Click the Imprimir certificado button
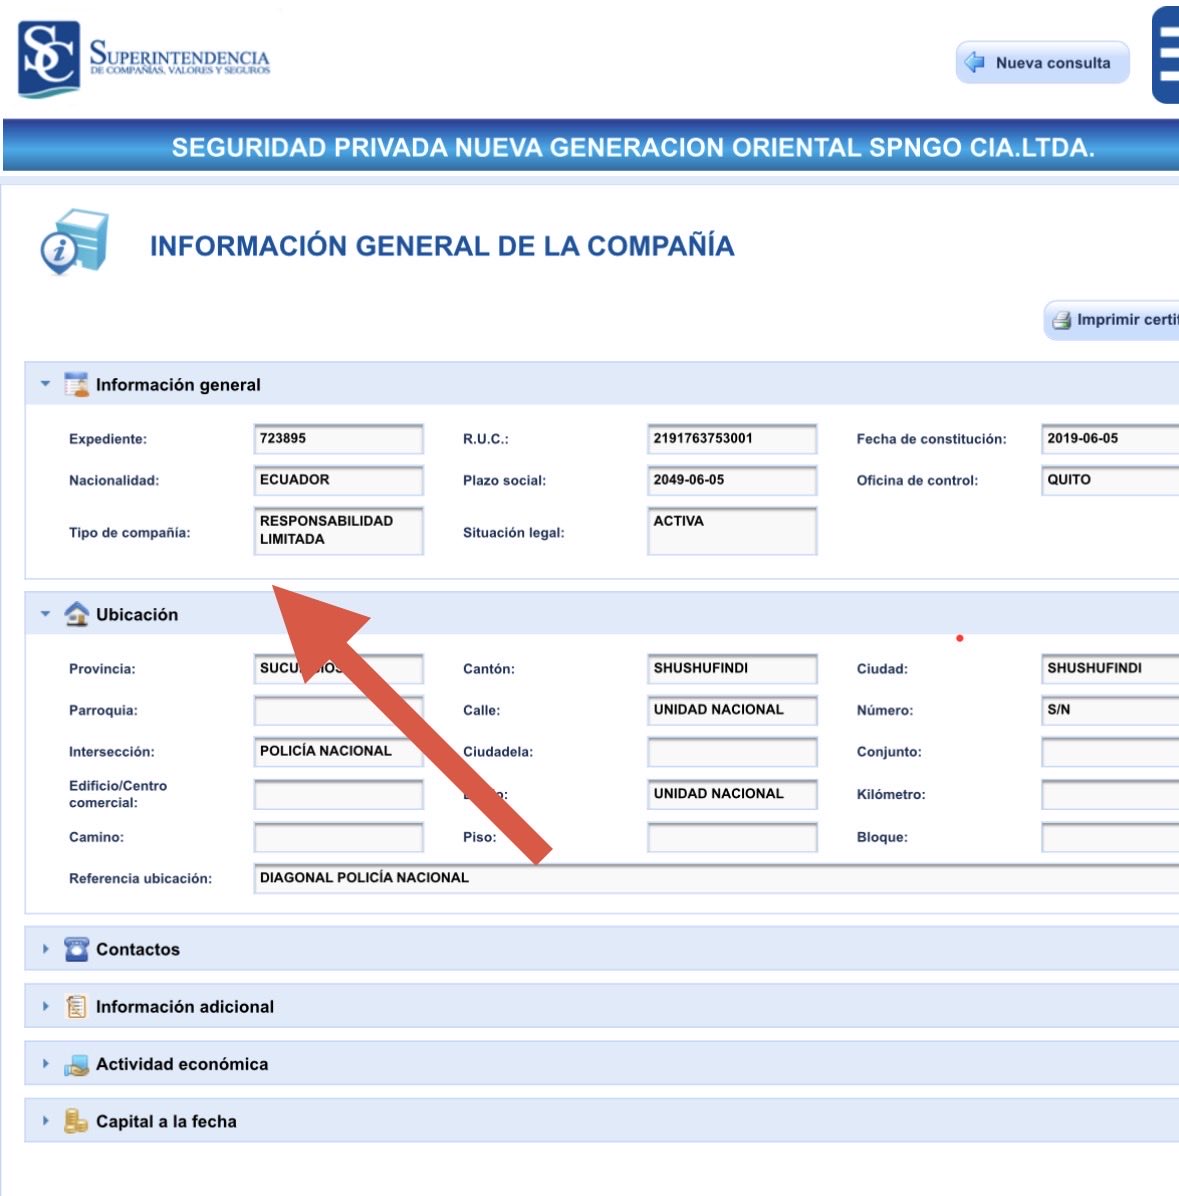Image resolution: width=1179 pixels, height=1196 pixels. point(1111,320)
